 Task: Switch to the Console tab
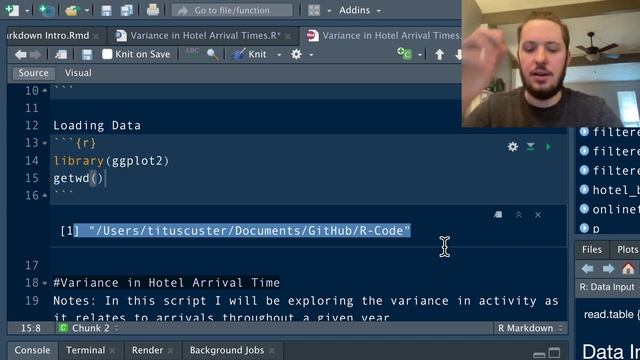point(32,350)
